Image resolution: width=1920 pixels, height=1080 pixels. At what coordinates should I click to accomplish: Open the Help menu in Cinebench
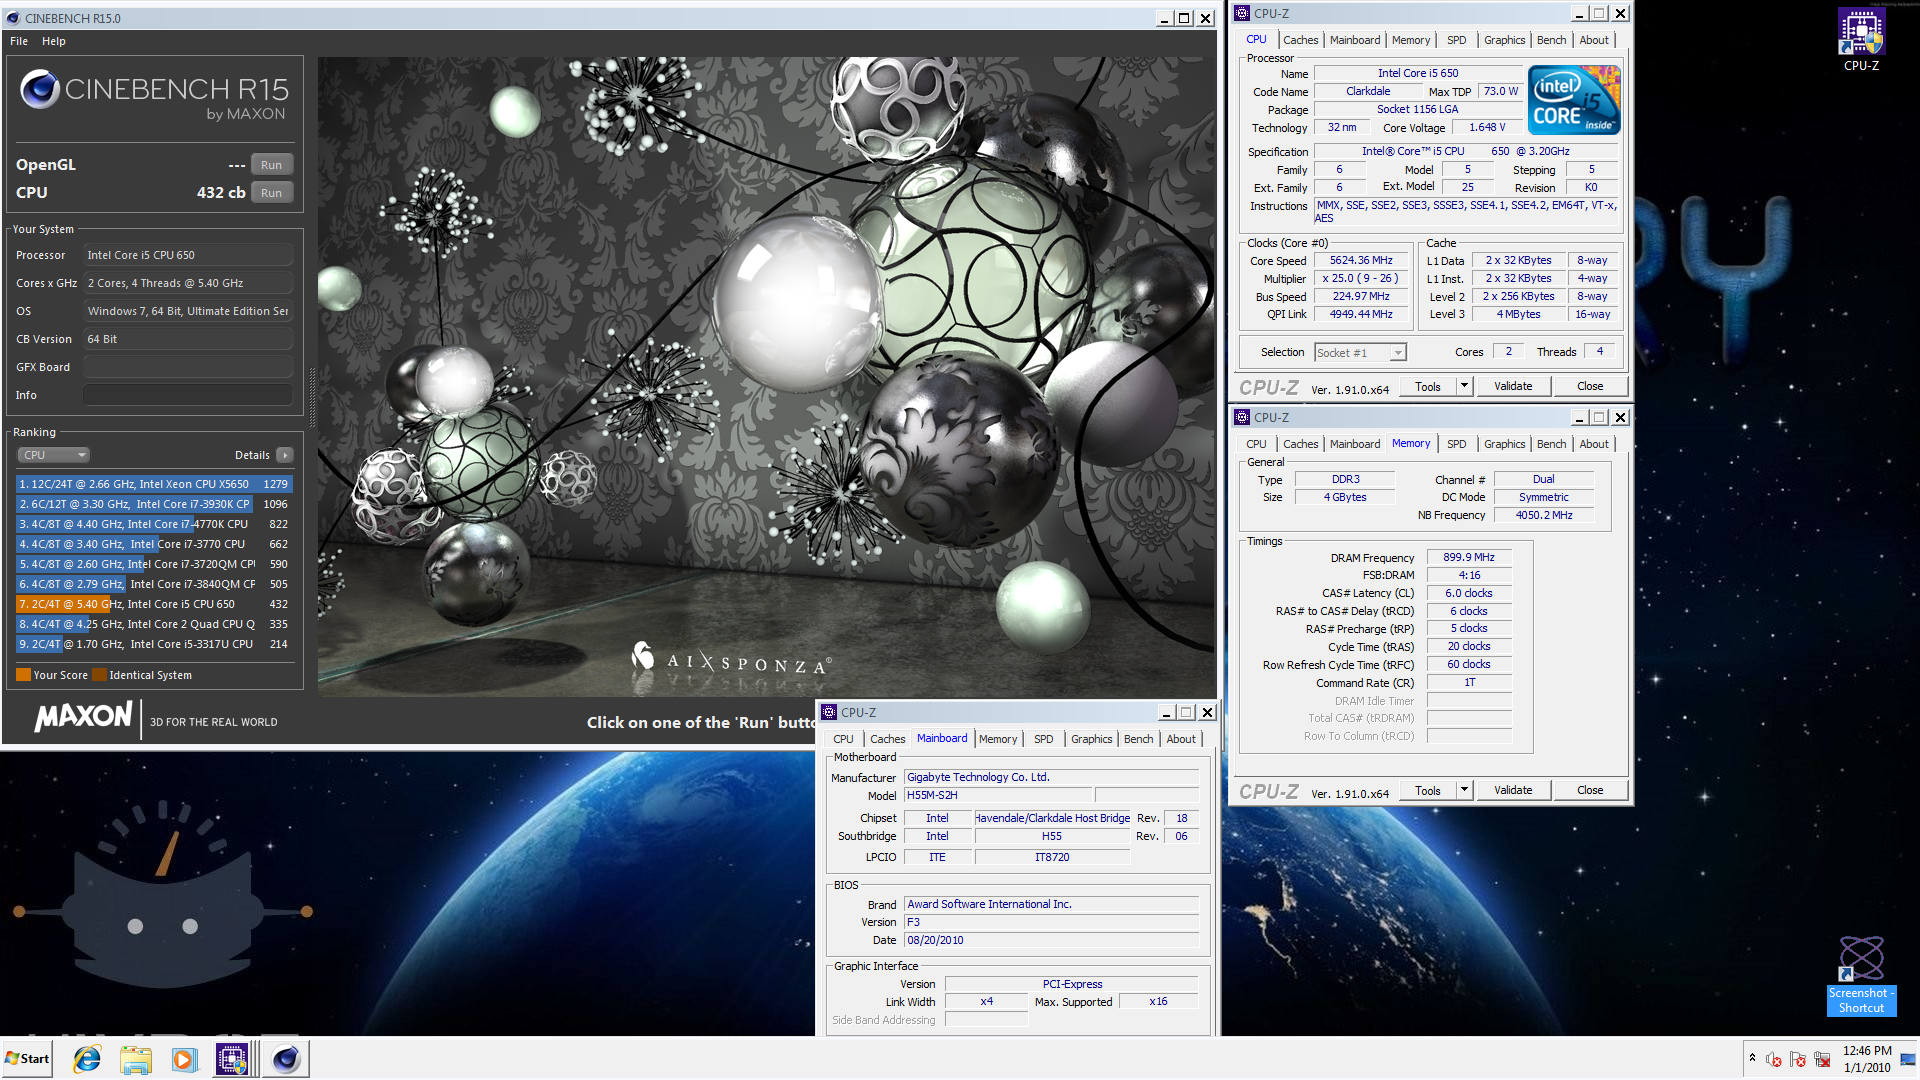click(54, 41)
